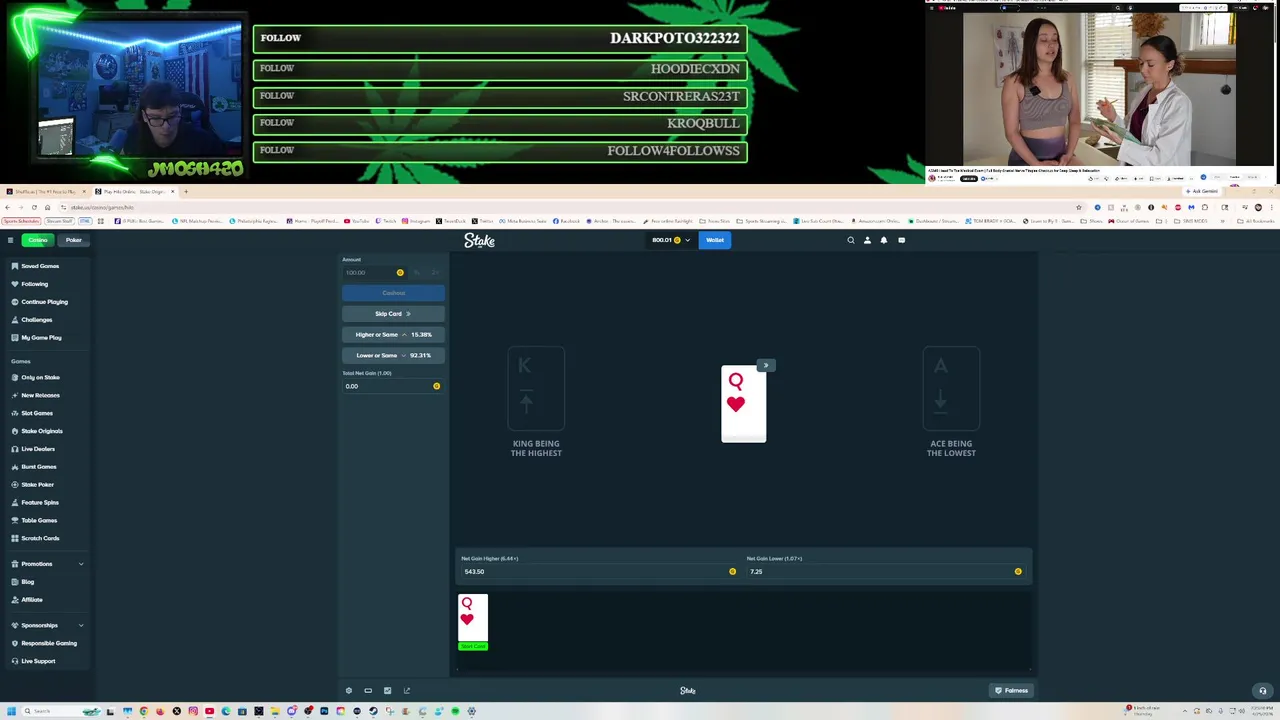Click the browser bookmark star icon

point(1079,207)
